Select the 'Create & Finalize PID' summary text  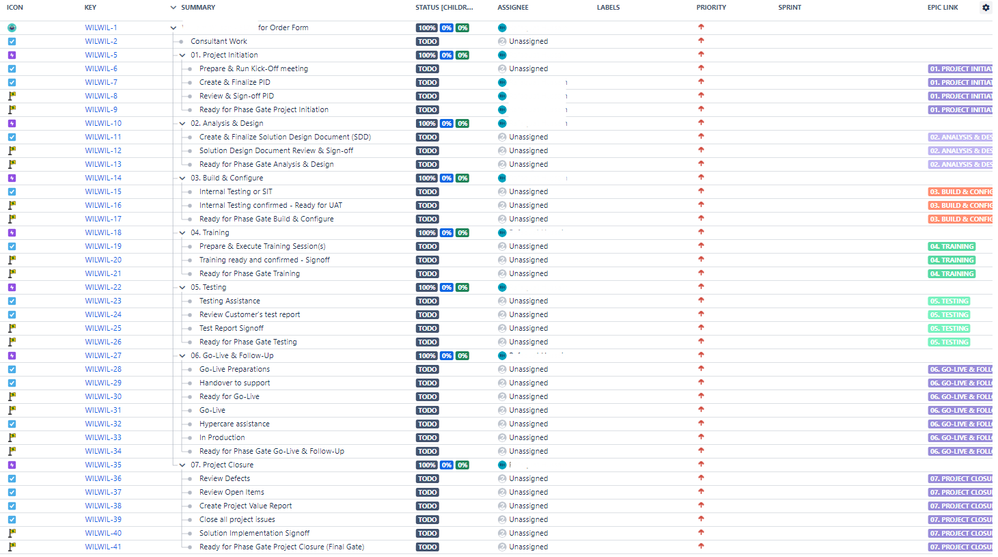tap(235, 83)
